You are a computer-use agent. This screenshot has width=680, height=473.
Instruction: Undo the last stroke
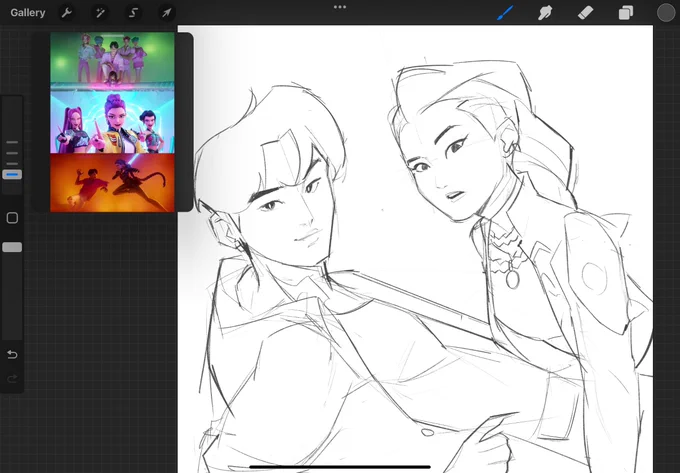tap(12, 355)
